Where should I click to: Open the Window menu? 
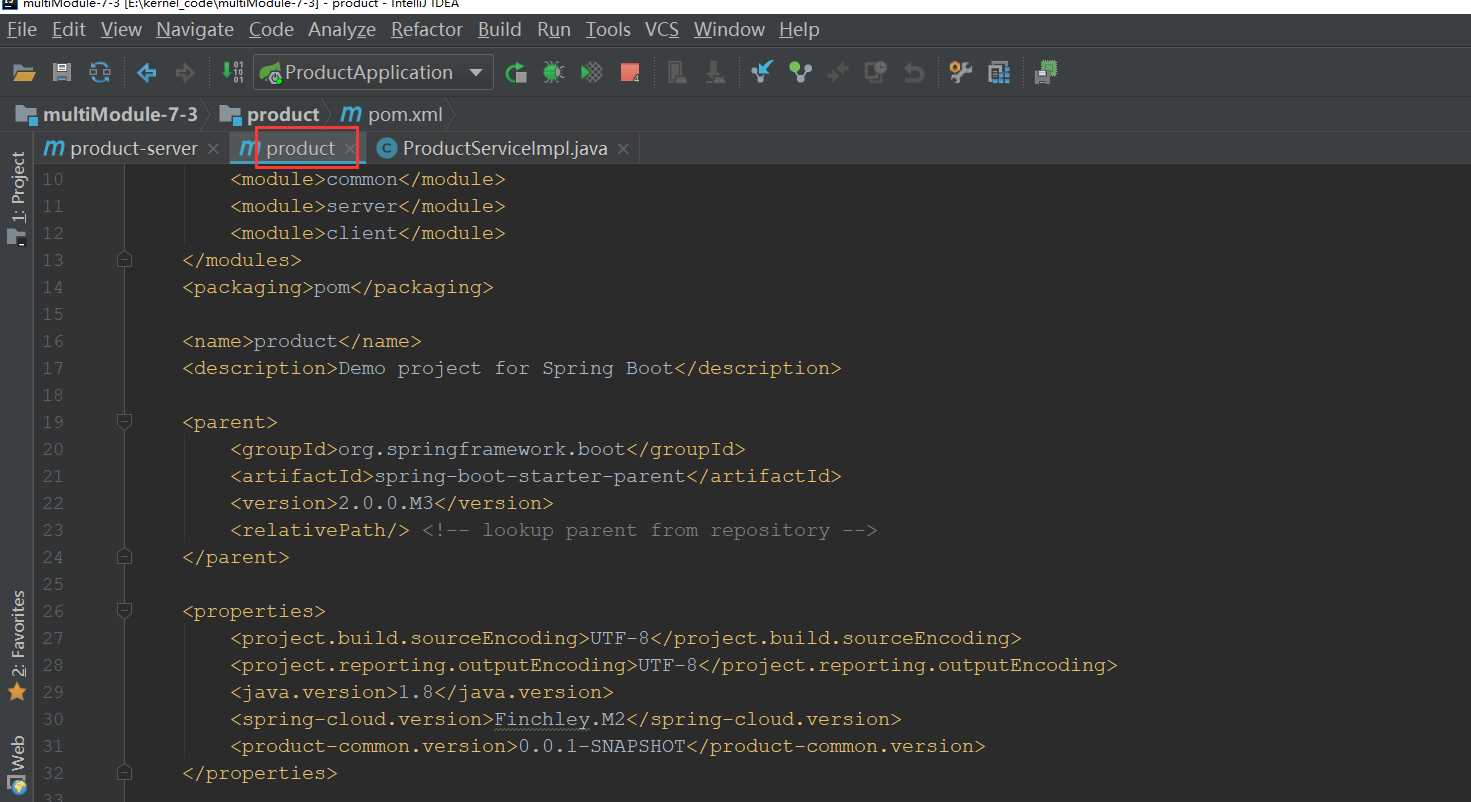[729, 29]
